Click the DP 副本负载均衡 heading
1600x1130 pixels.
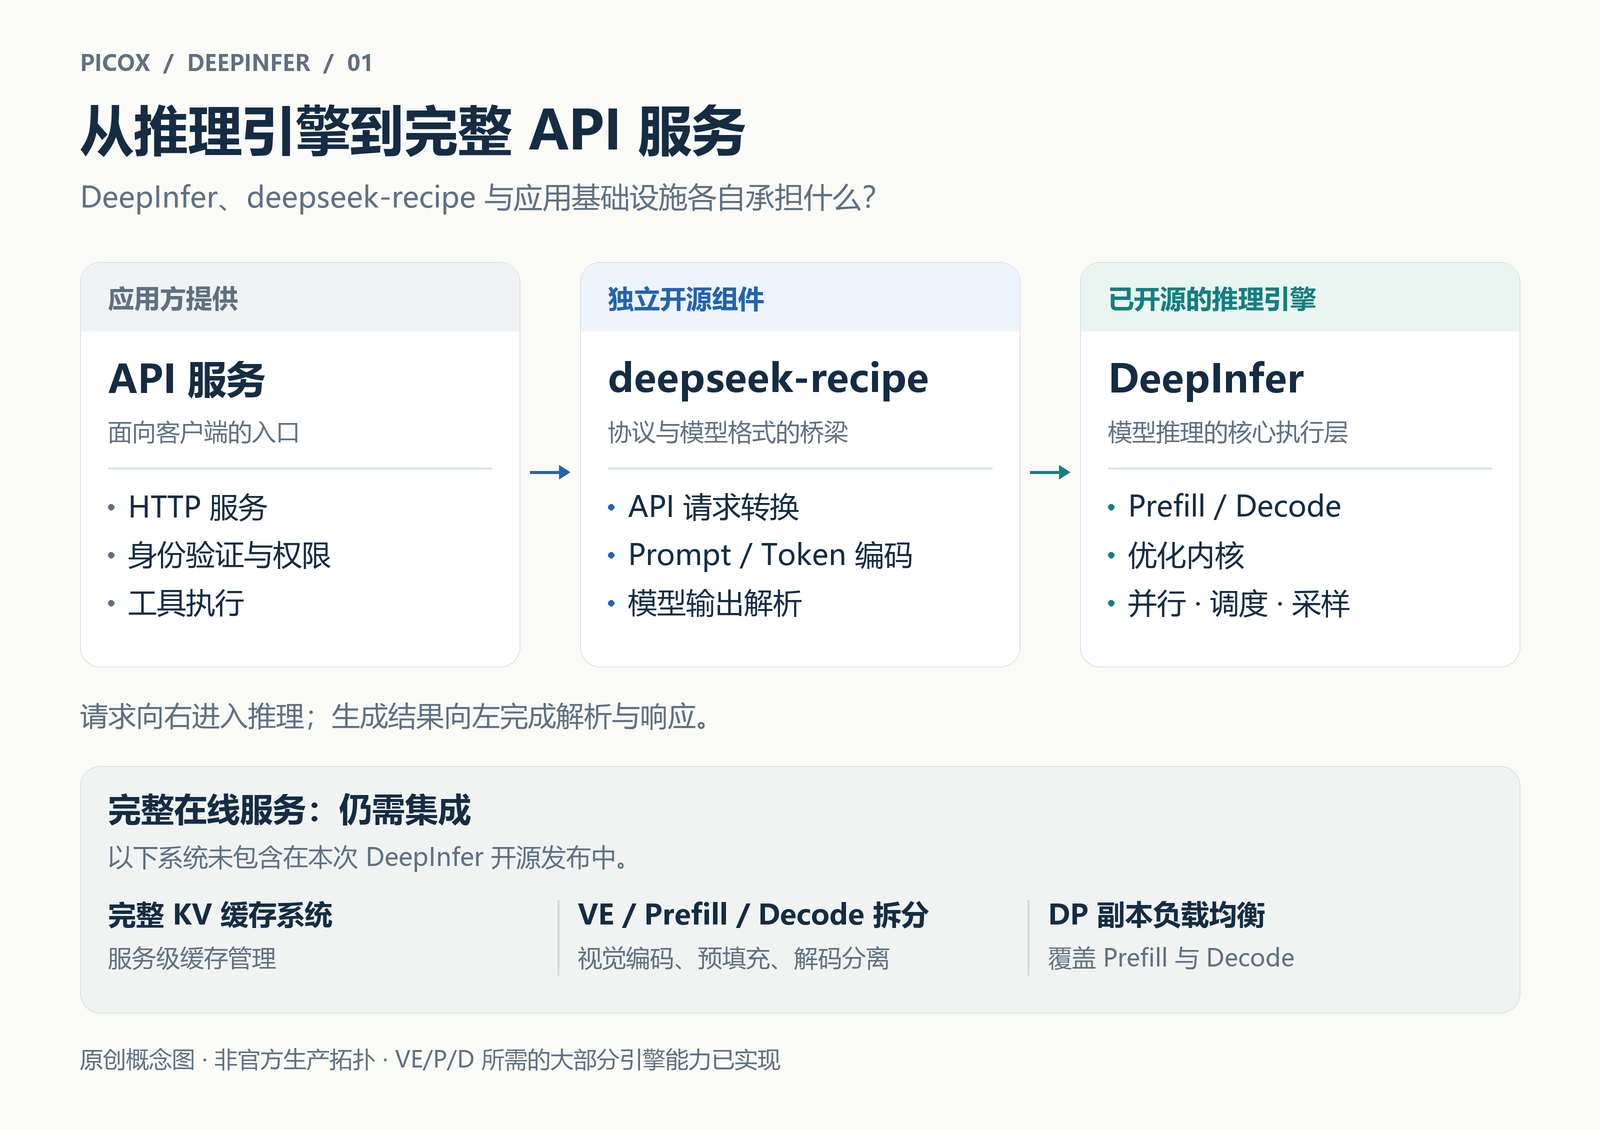tap(1157, 915)
